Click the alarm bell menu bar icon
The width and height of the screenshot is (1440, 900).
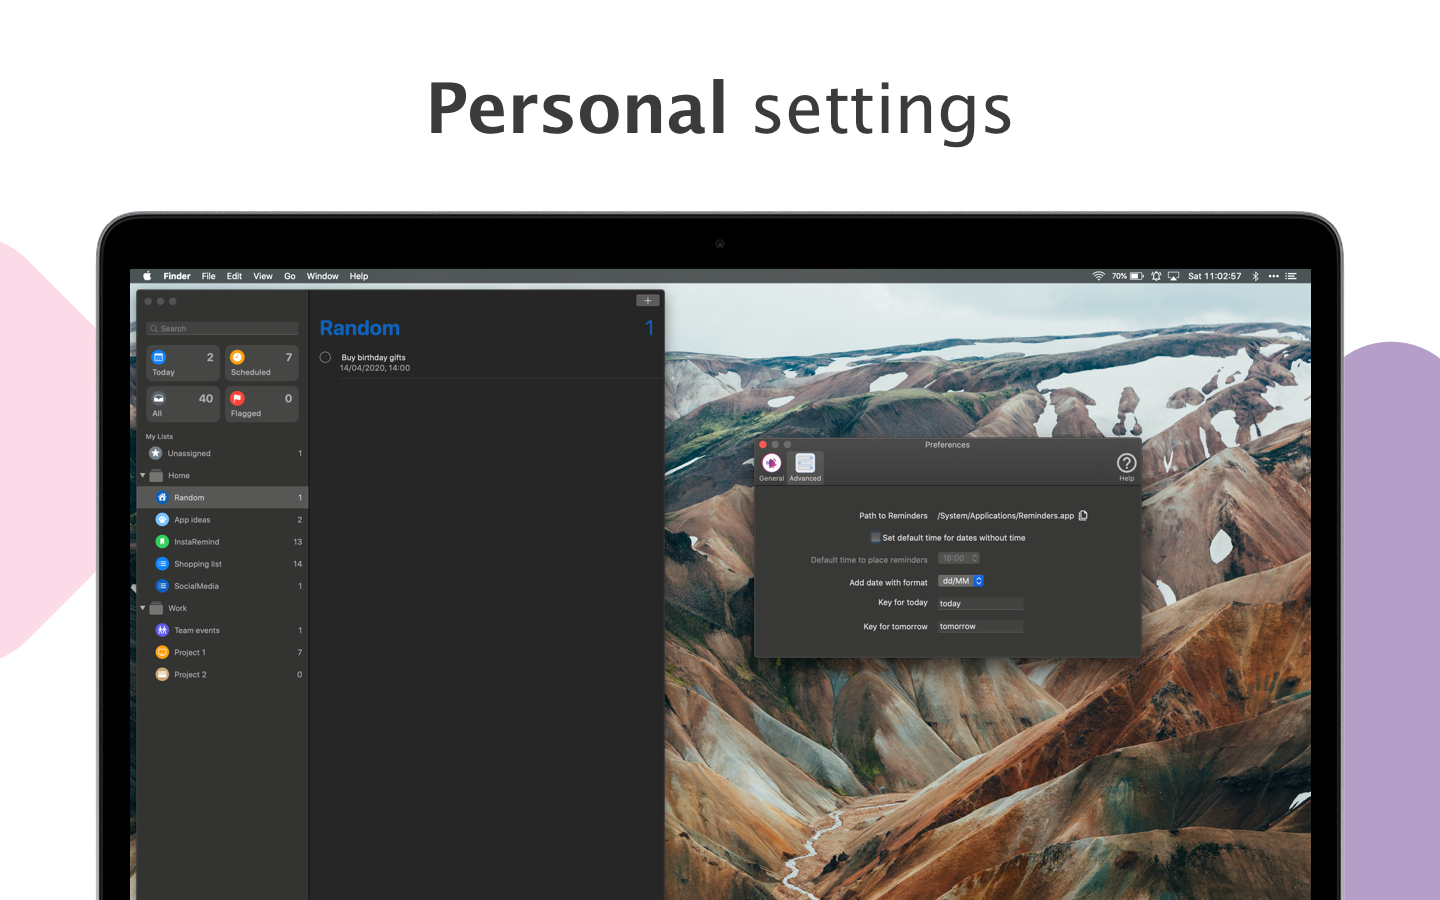pos(1156,276)
